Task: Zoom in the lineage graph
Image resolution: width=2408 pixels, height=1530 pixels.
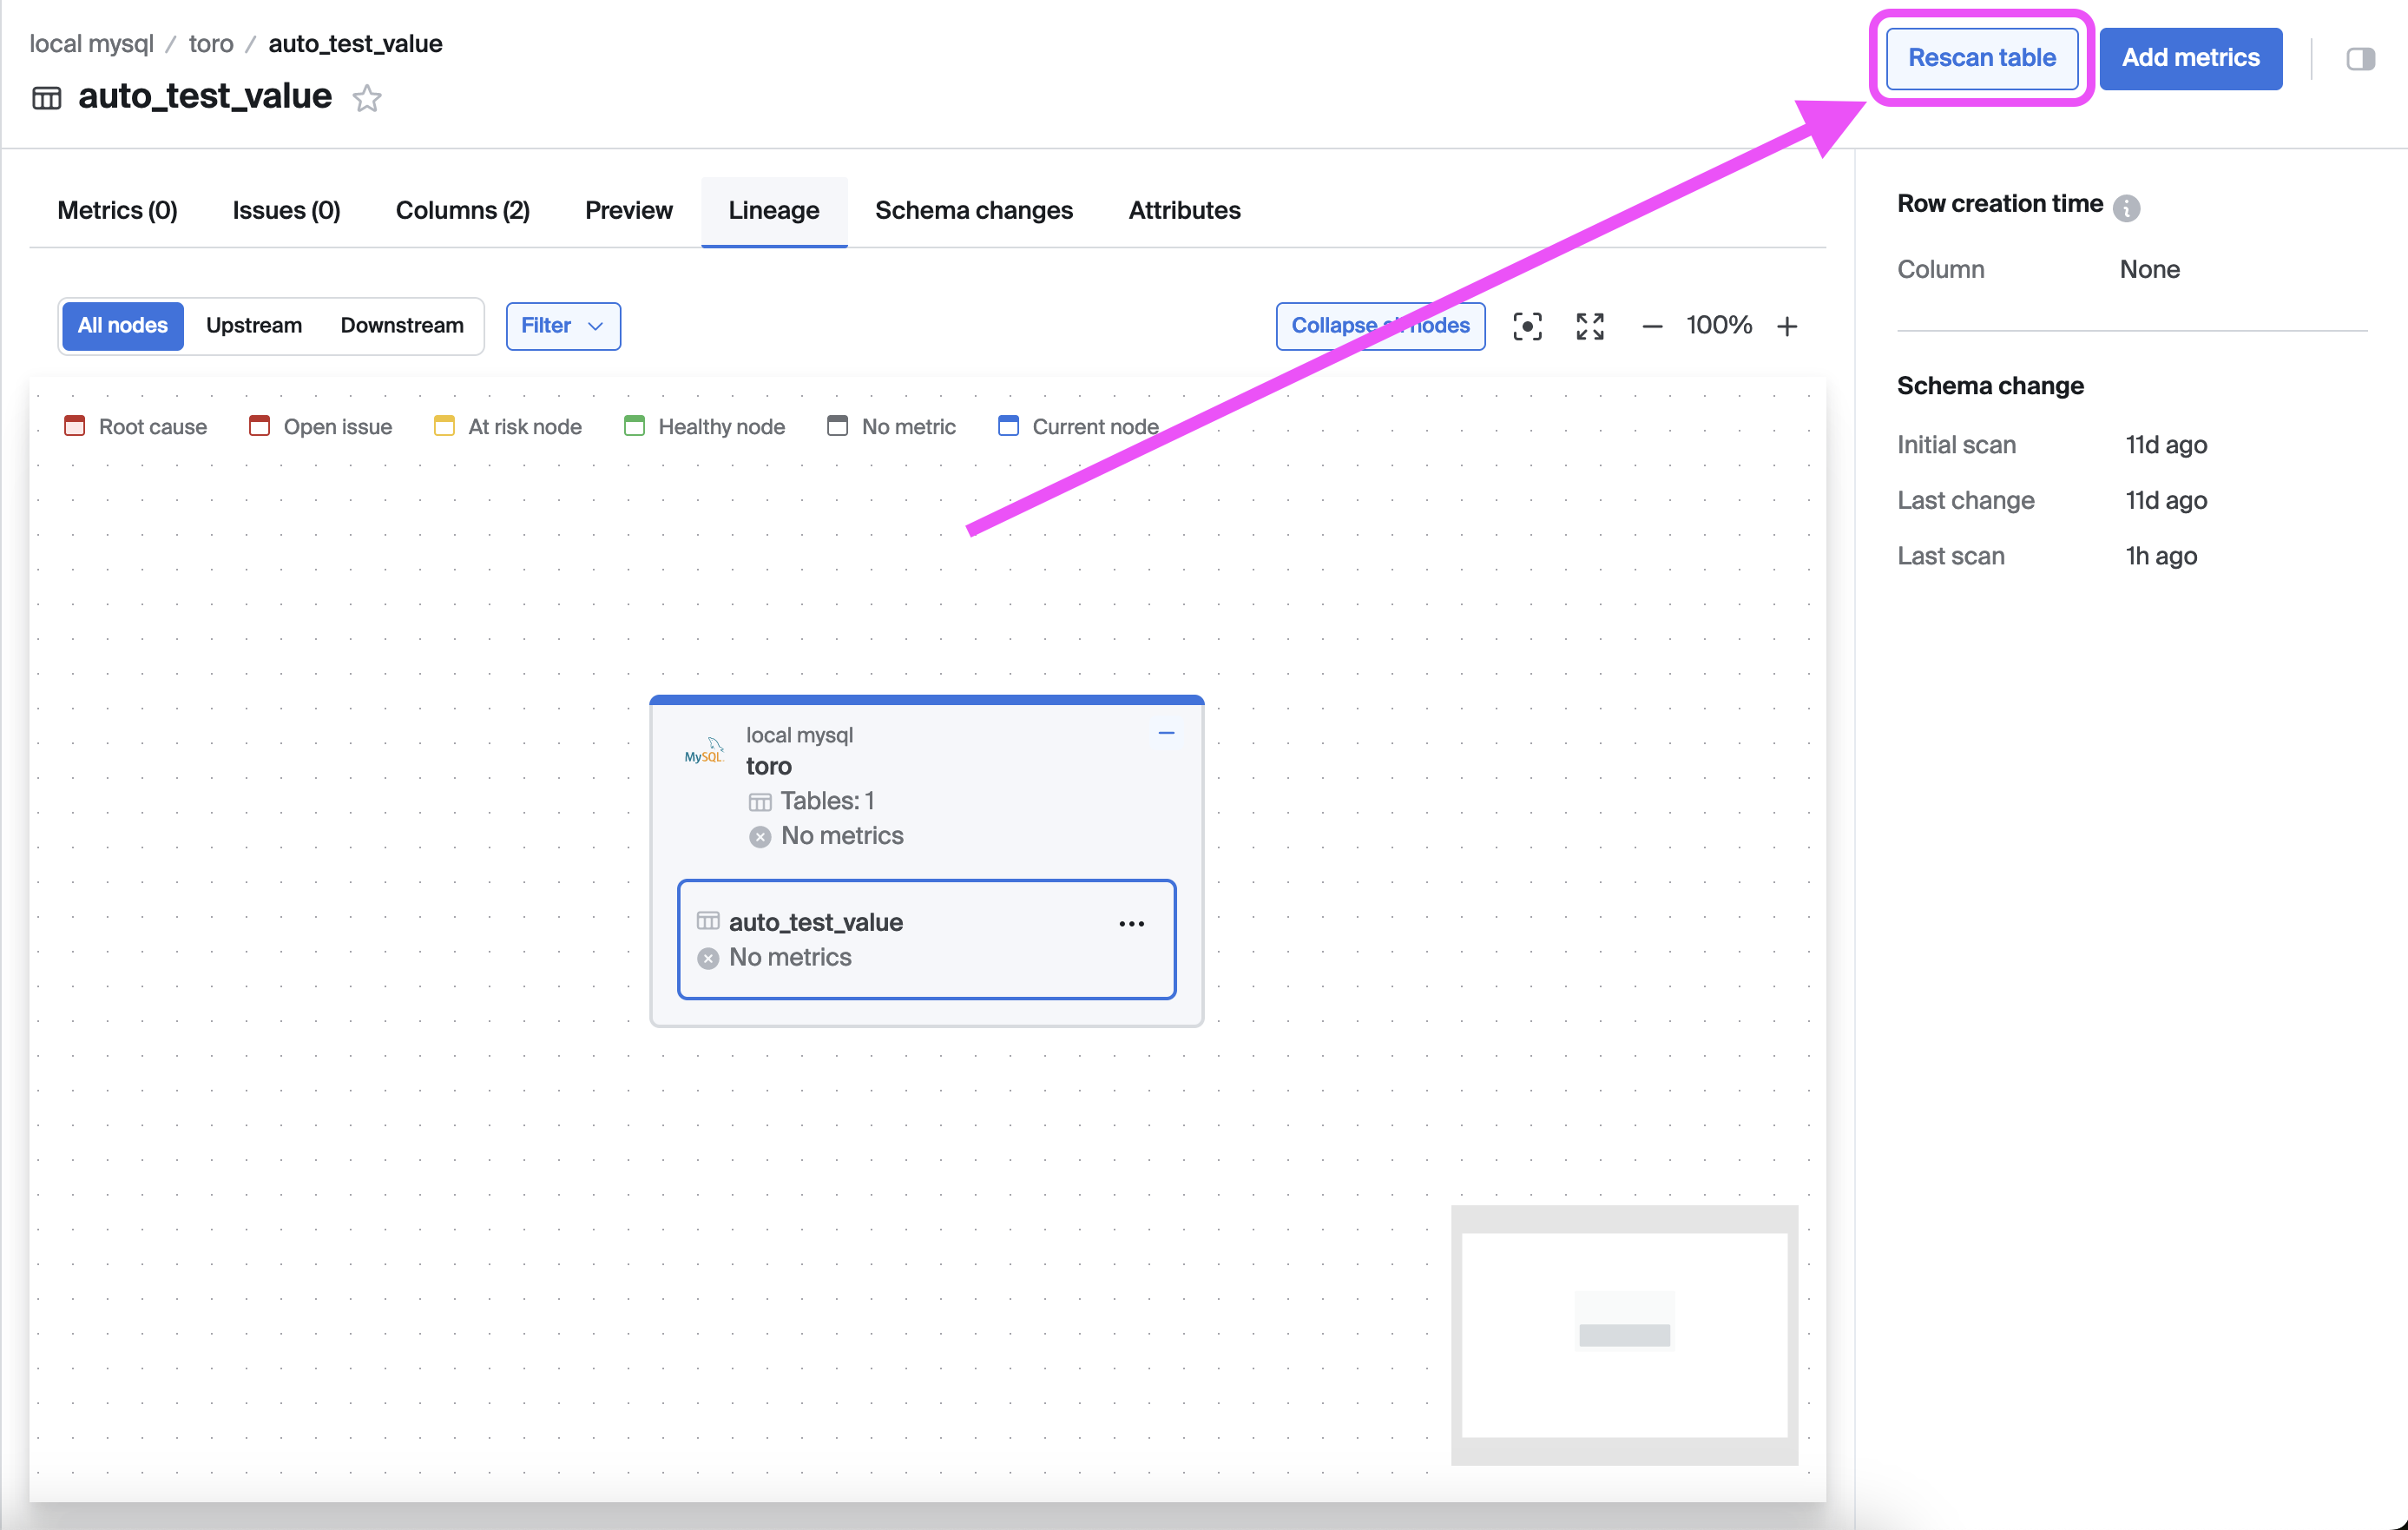Action: tap(1787, 326)
